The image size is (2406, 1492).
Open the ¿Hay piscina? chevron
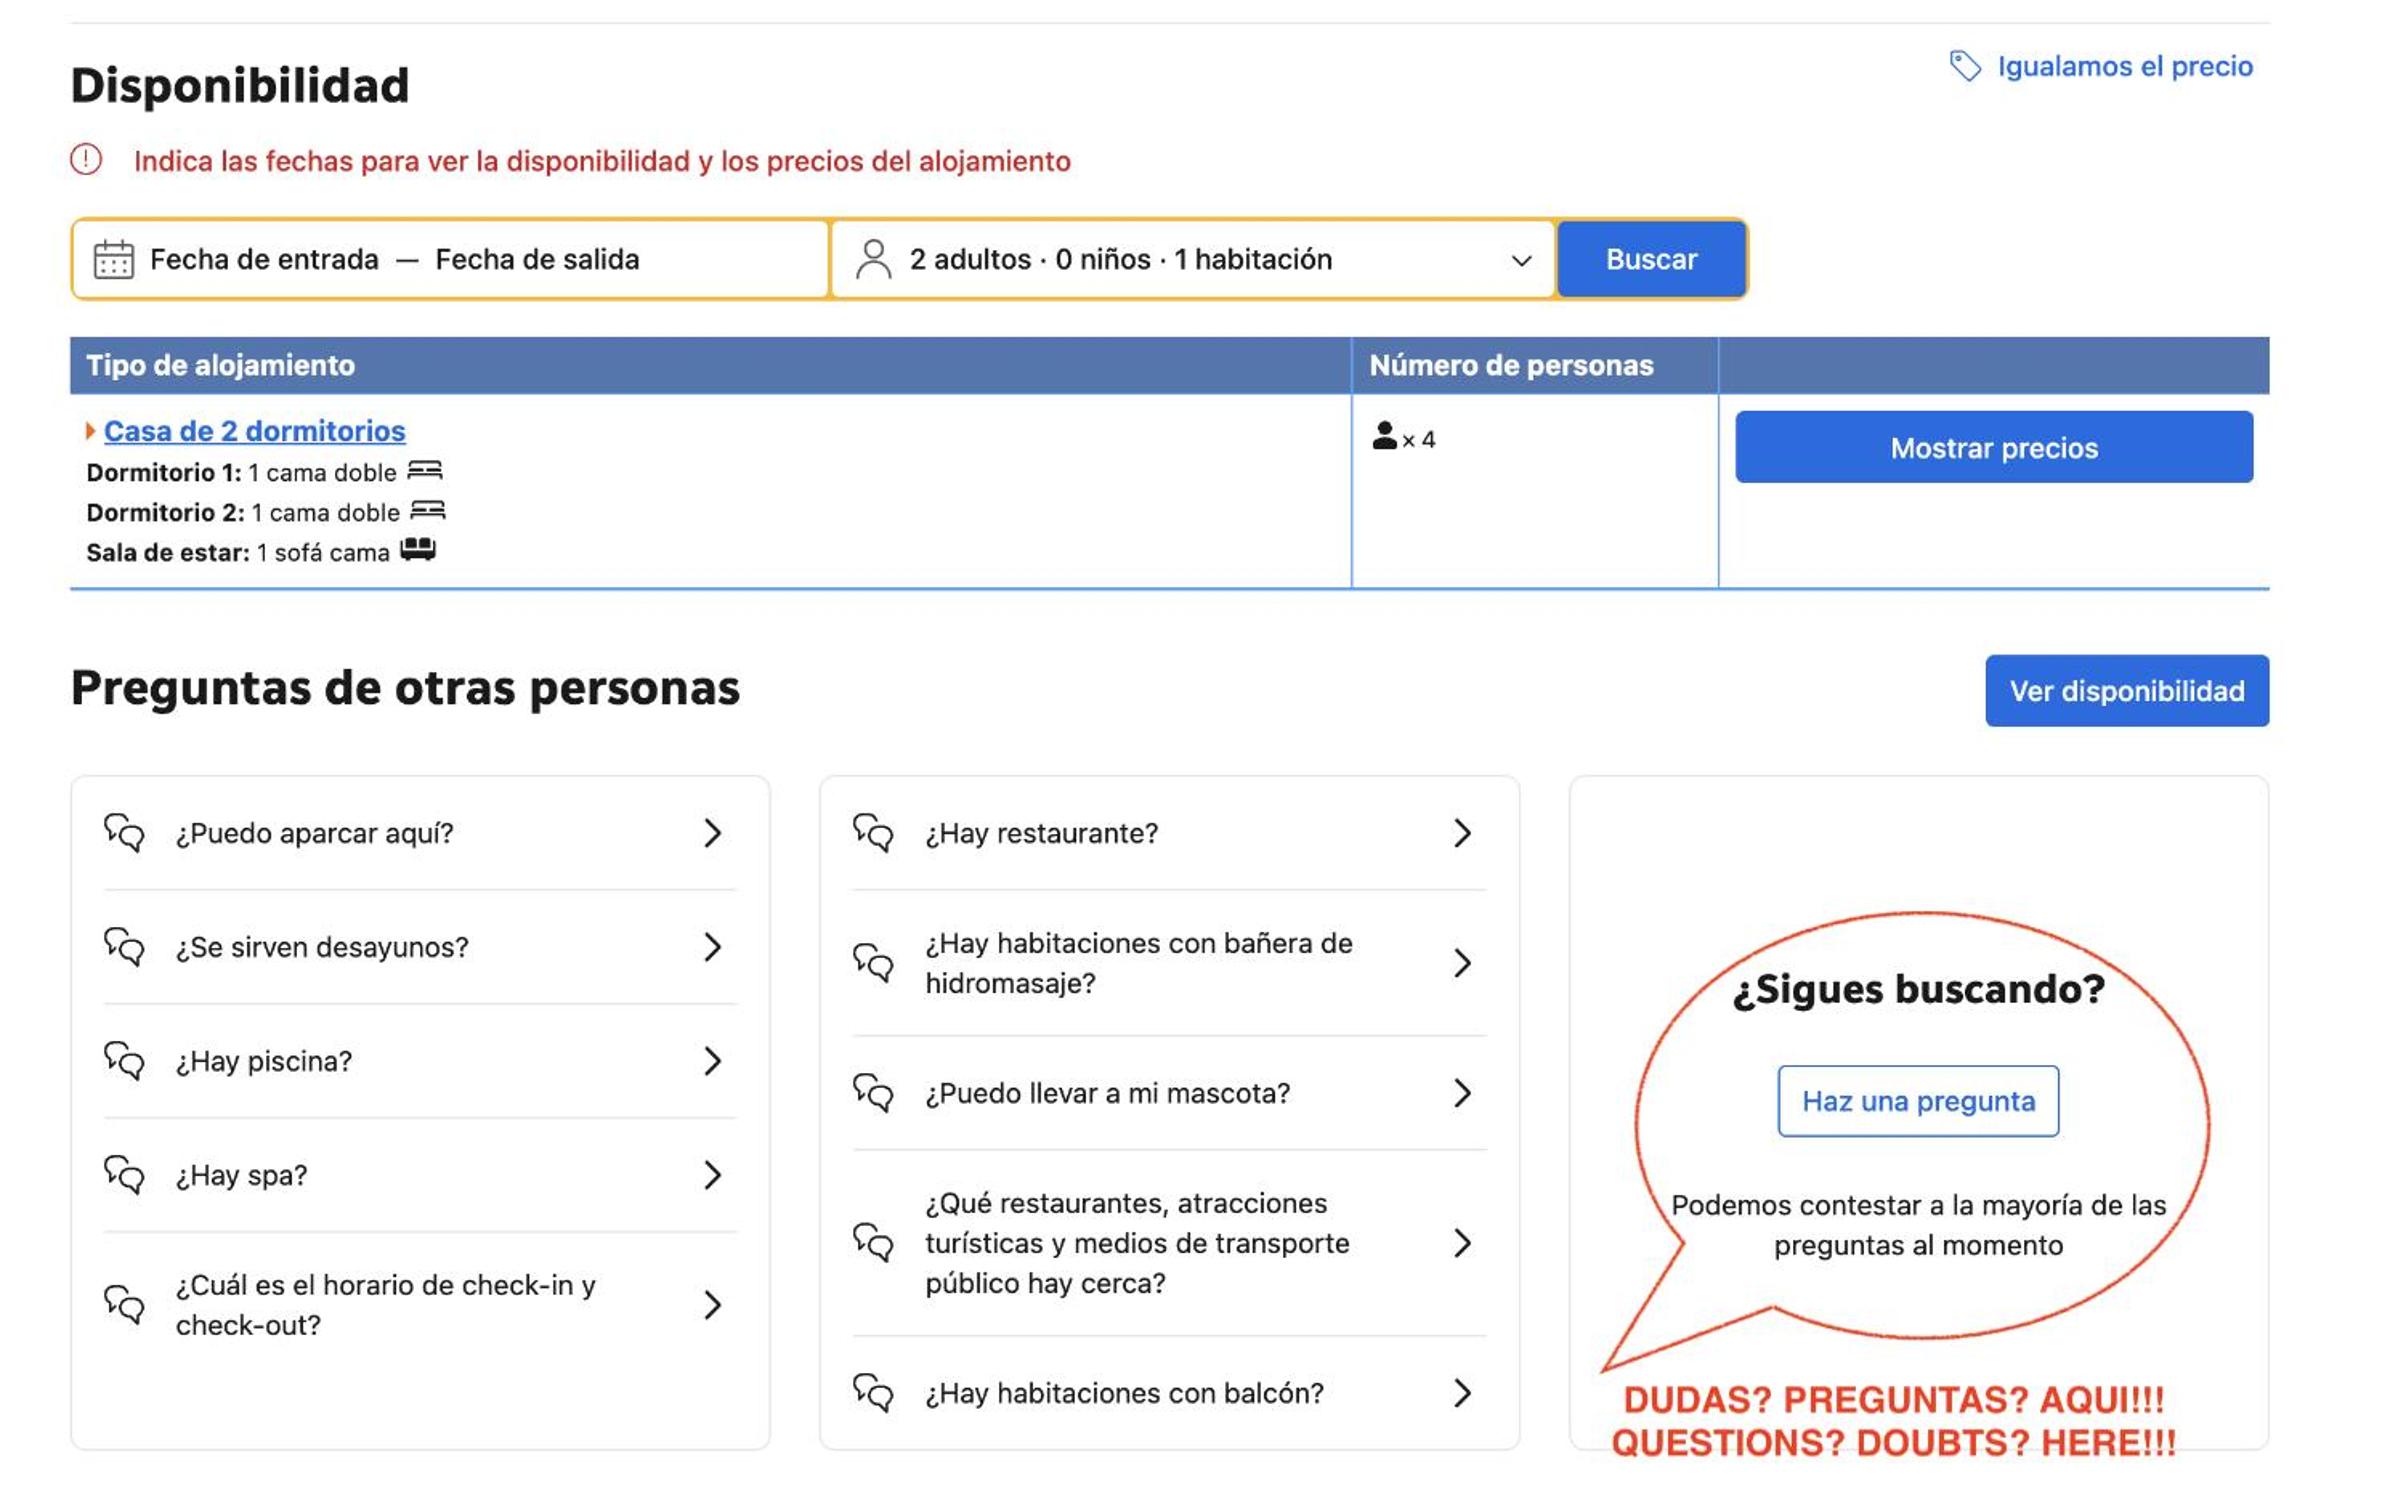click(x=712, y=1060)
